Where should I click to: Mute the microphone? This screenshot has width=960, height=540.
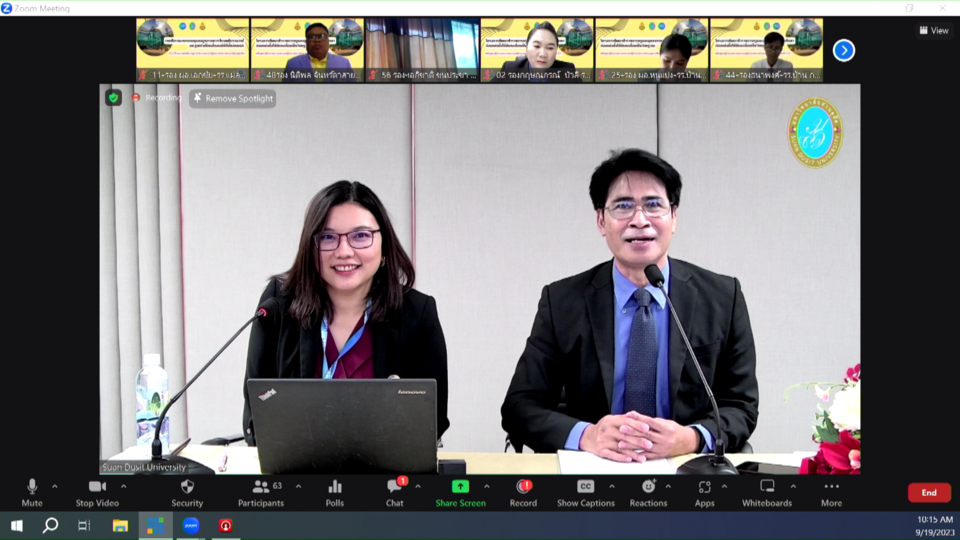click(x=32, y=491)
